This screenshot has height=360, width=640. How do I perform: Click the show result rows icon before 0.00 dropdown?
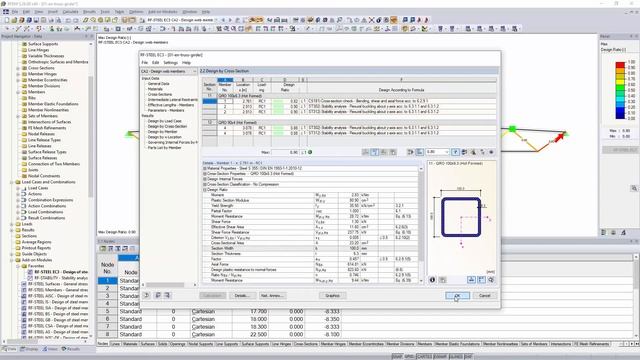[410, 152]
